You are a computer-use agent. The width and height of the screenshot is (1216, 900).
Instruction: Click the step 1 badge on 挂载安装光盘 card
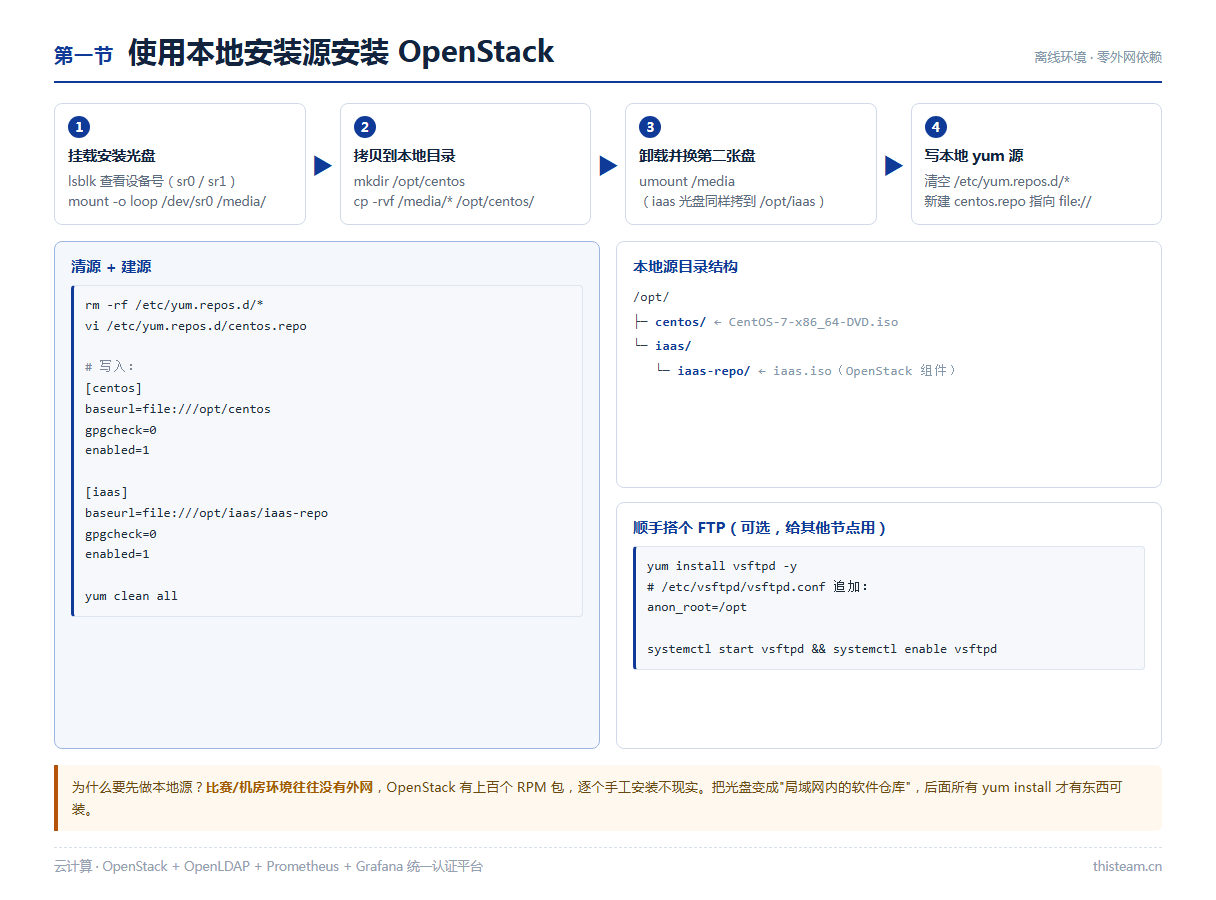pyautogui.click(x=79, y=127)
